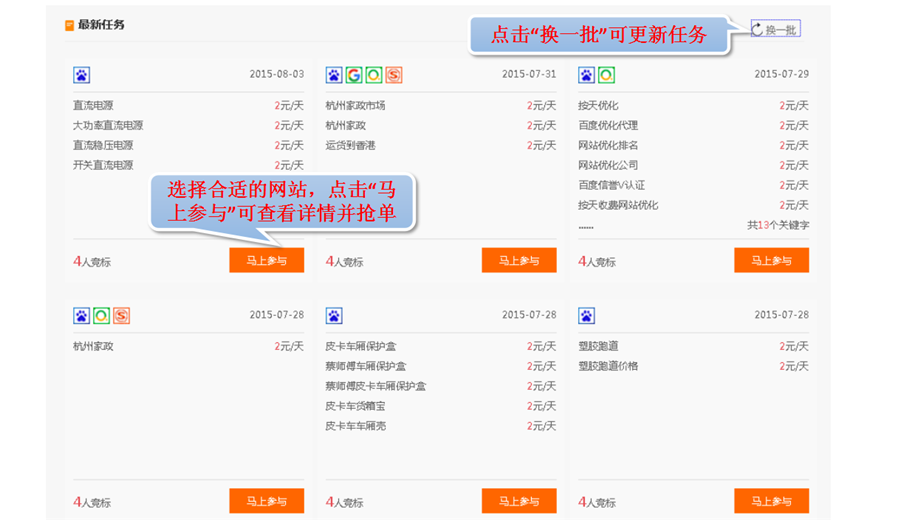900x520 pixels.
Task: Click the keyword 大功率直流电源
Action: [x=108, y=126]
